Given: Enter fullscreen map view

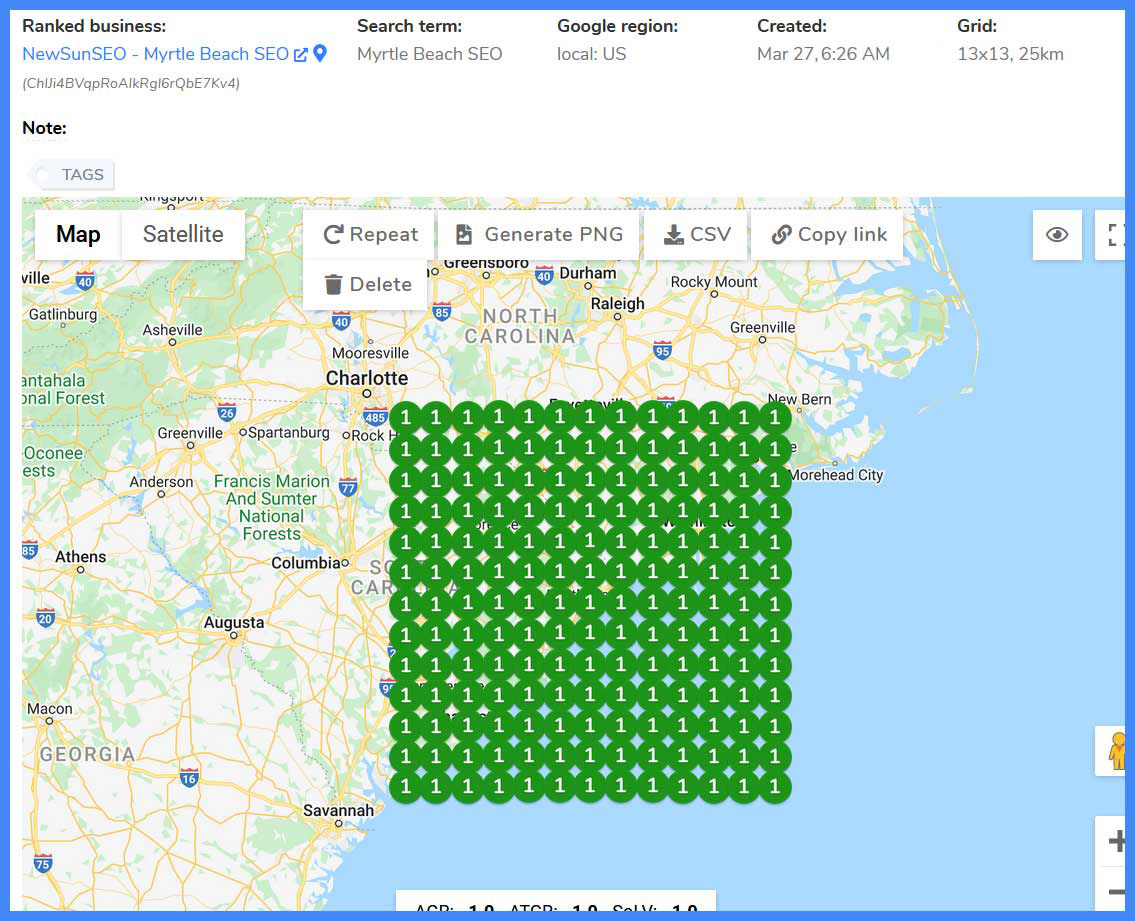Looking at the screenshot, I should (1116, 235).
